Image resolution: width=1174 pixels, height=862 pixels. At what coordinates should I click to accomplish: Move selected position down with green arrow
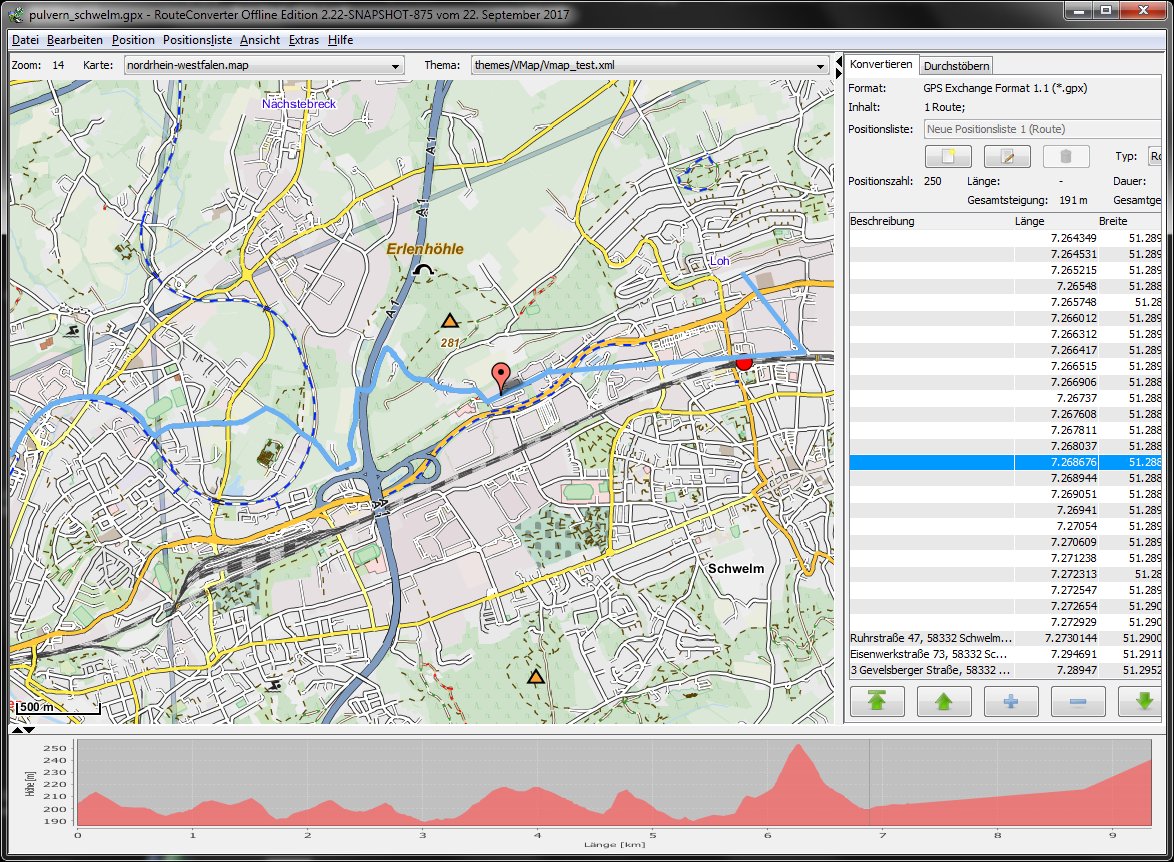tap(1144, 701)
